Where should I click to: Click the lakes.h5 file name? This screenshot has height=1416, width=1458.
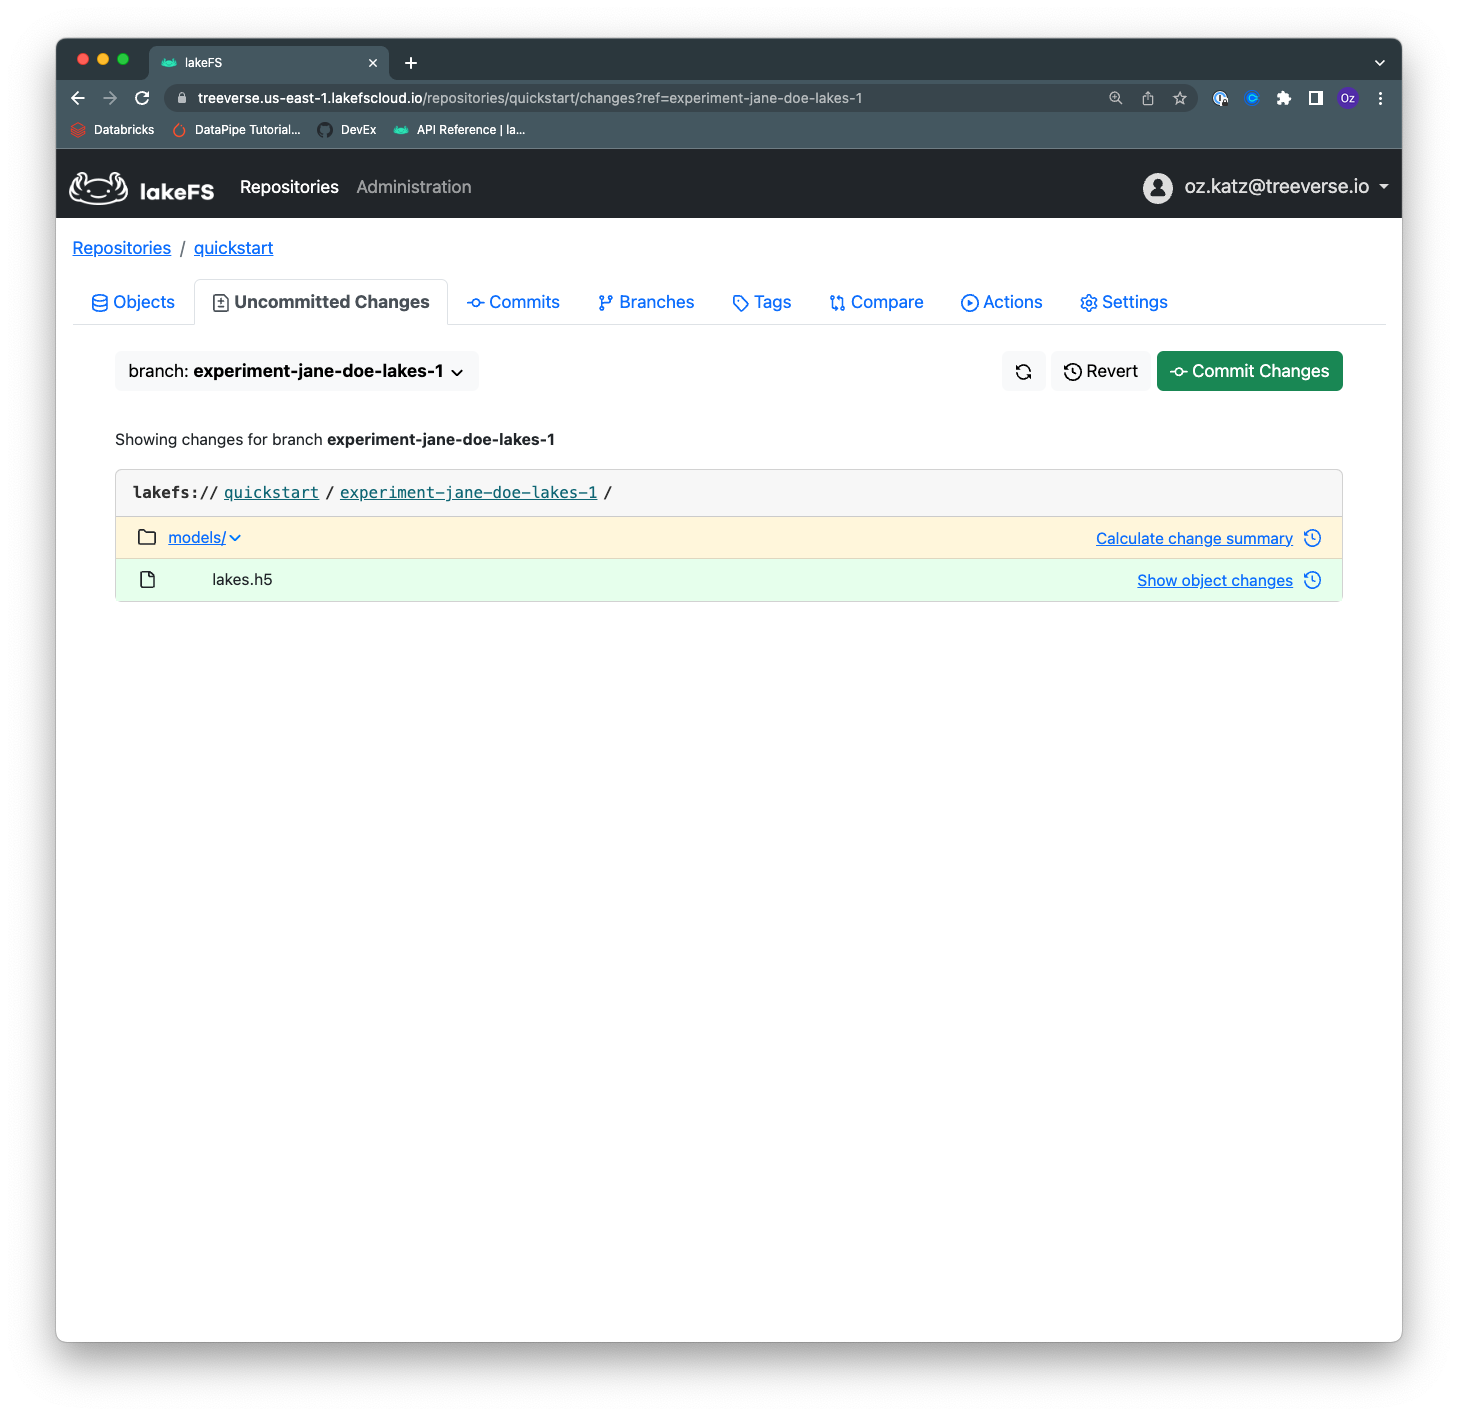[x=242, y=579]
